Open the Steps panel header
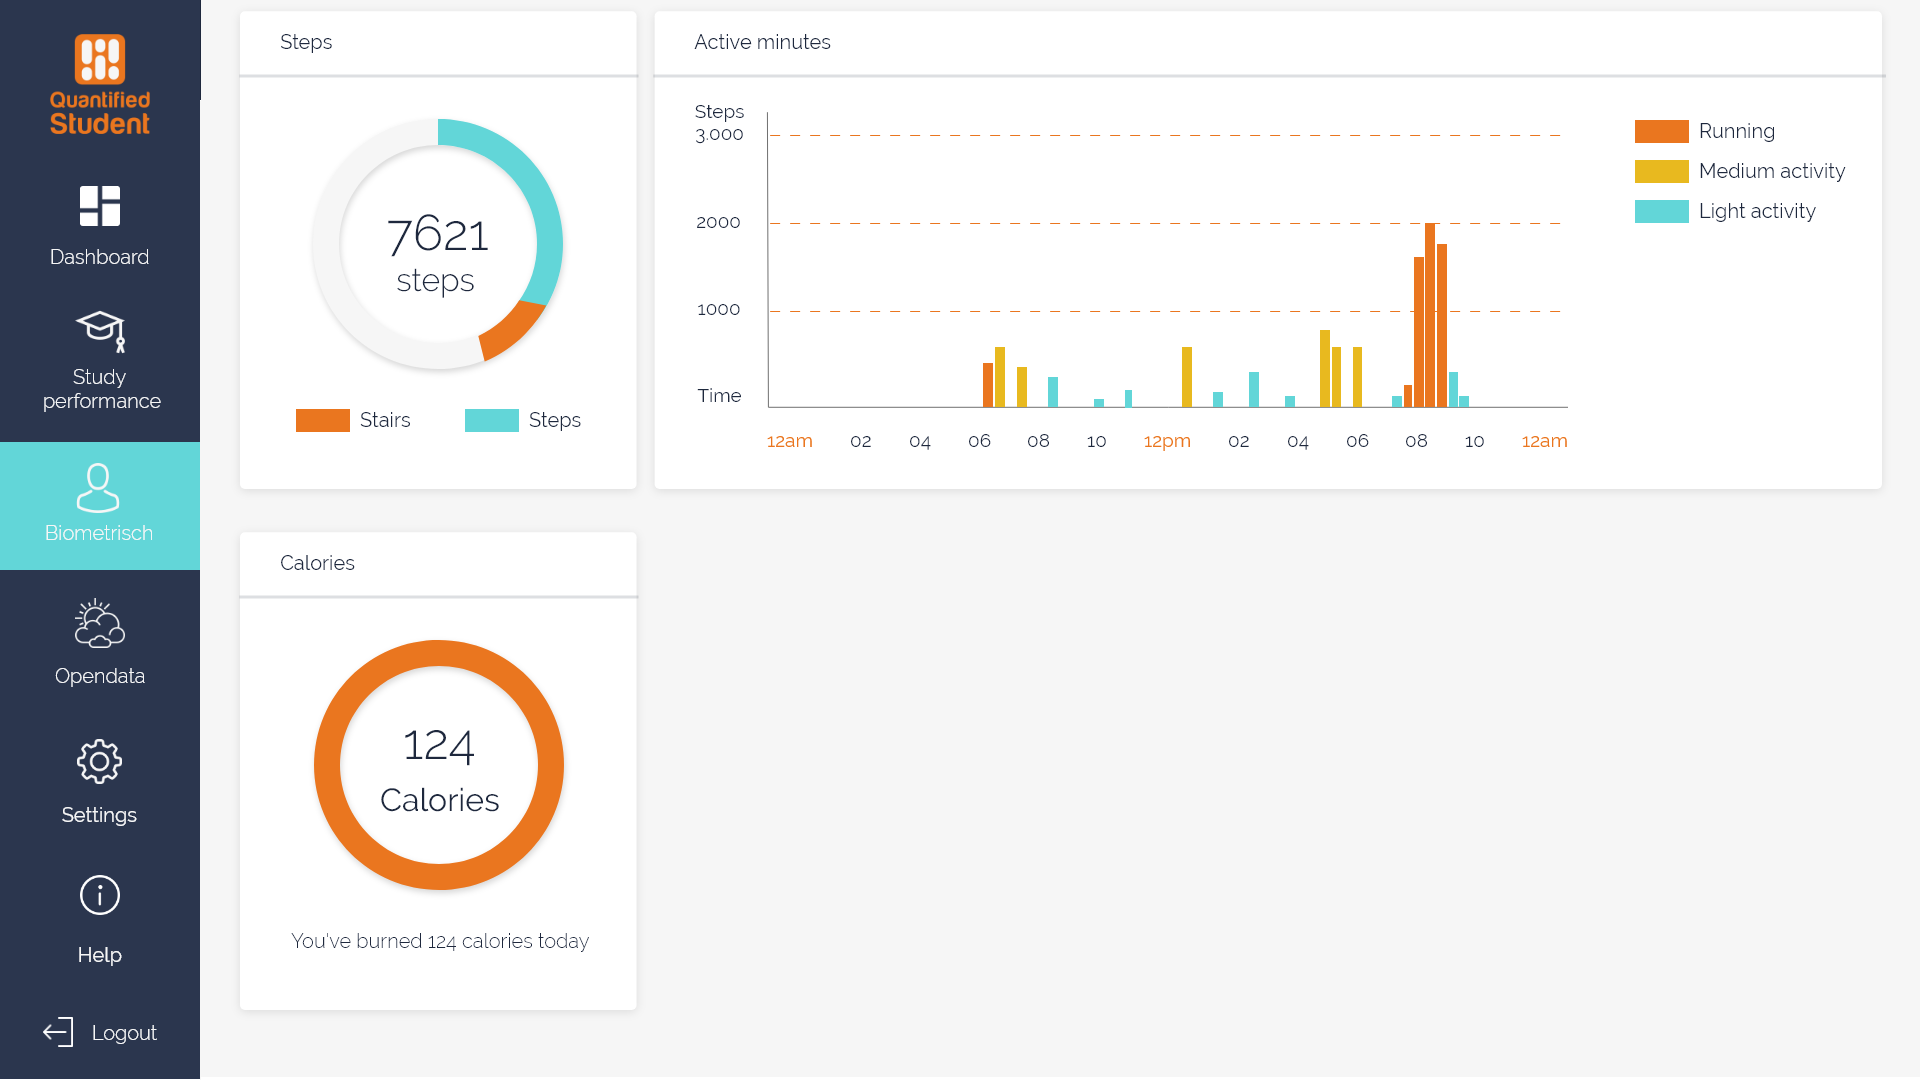 tap(306, 42)
